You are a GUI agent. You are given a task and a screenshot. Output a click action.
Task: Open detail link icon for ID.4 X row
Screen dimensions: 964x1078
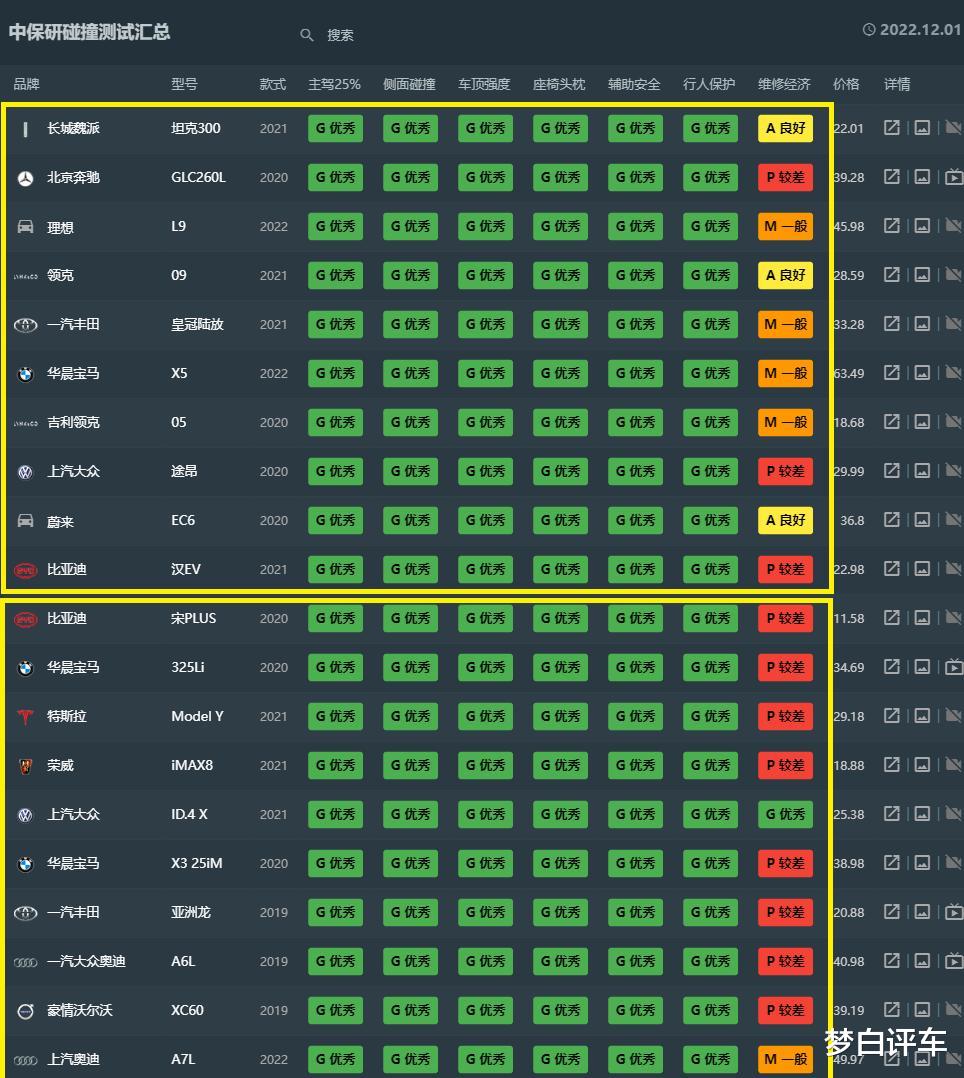click(x=892, y=814)
